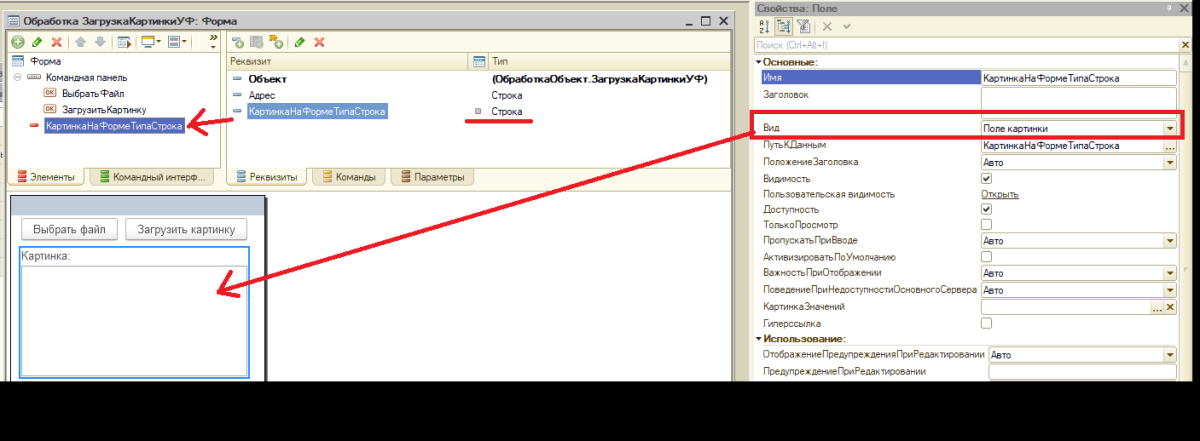Click the Открыть link for user visibility
This screenshot has height=441, width=1200.
pos(999,193)
